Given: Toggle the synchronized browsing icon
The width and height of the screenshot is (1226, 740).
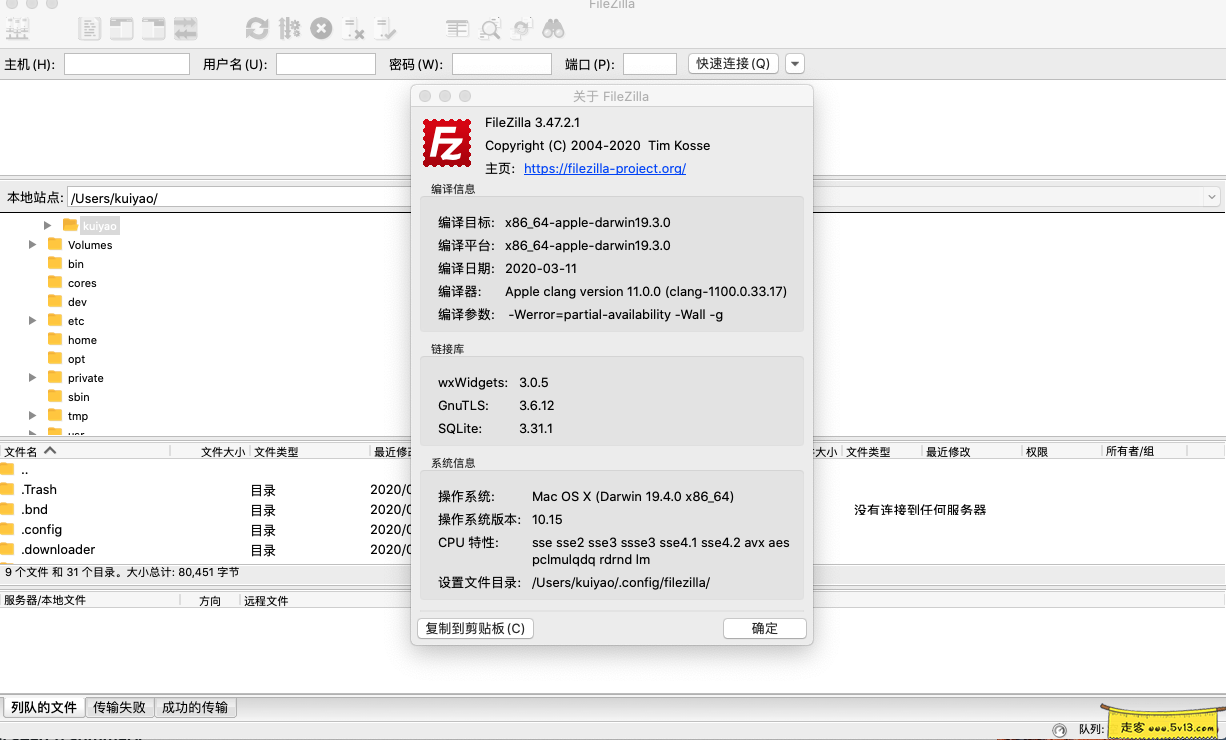Looking at the screenshot, I should (522, 29).
